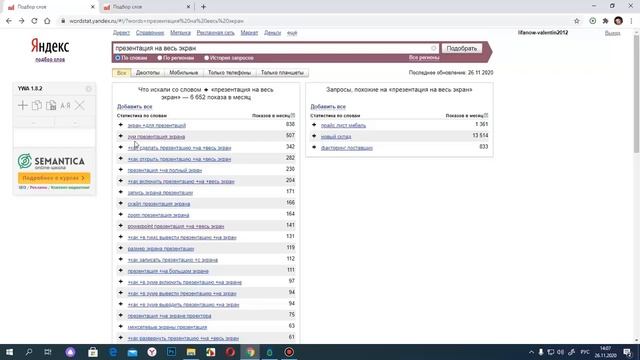The height and width of the screenshot is (360, 640).
Task: Open Edge browser from taskbar
Action: click(x=113, y=352)
